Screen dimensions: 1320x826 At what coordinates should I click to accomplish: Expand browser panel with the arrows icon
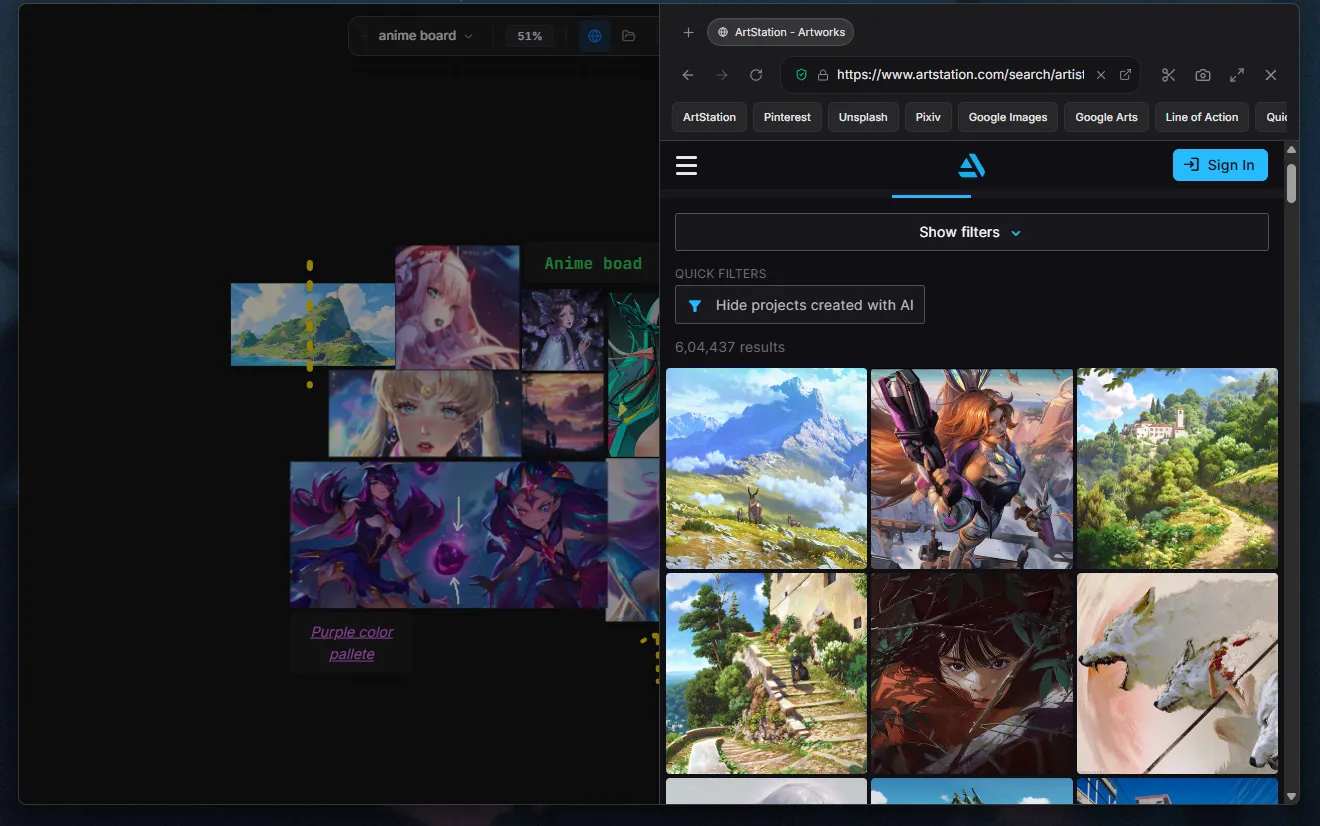pyautogui.click(x=1237, y=75)
